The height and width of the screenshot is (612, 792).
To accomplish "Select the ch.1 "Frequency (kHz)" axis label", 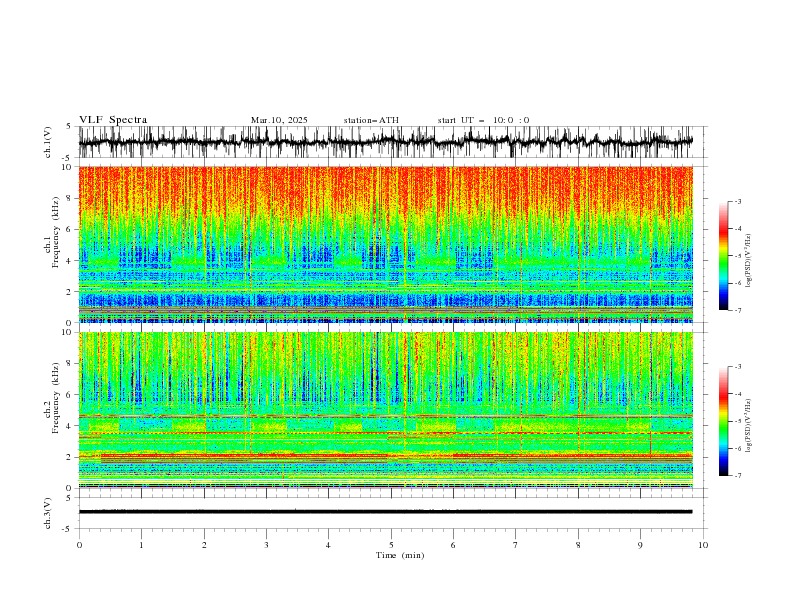I will (x=56, y=232).
